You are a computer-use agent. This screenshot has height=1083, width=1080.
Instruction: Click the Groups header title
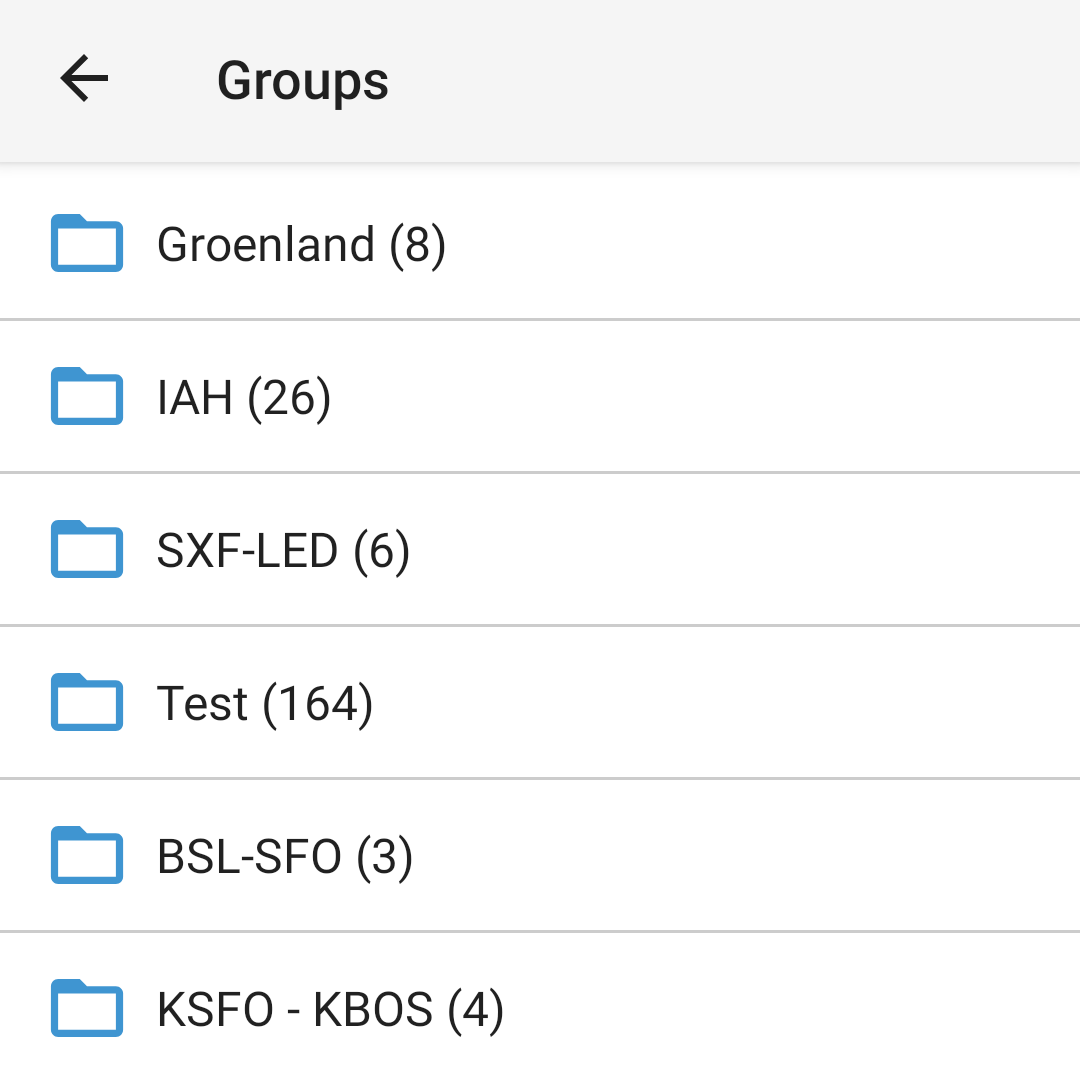coord(302,82)
